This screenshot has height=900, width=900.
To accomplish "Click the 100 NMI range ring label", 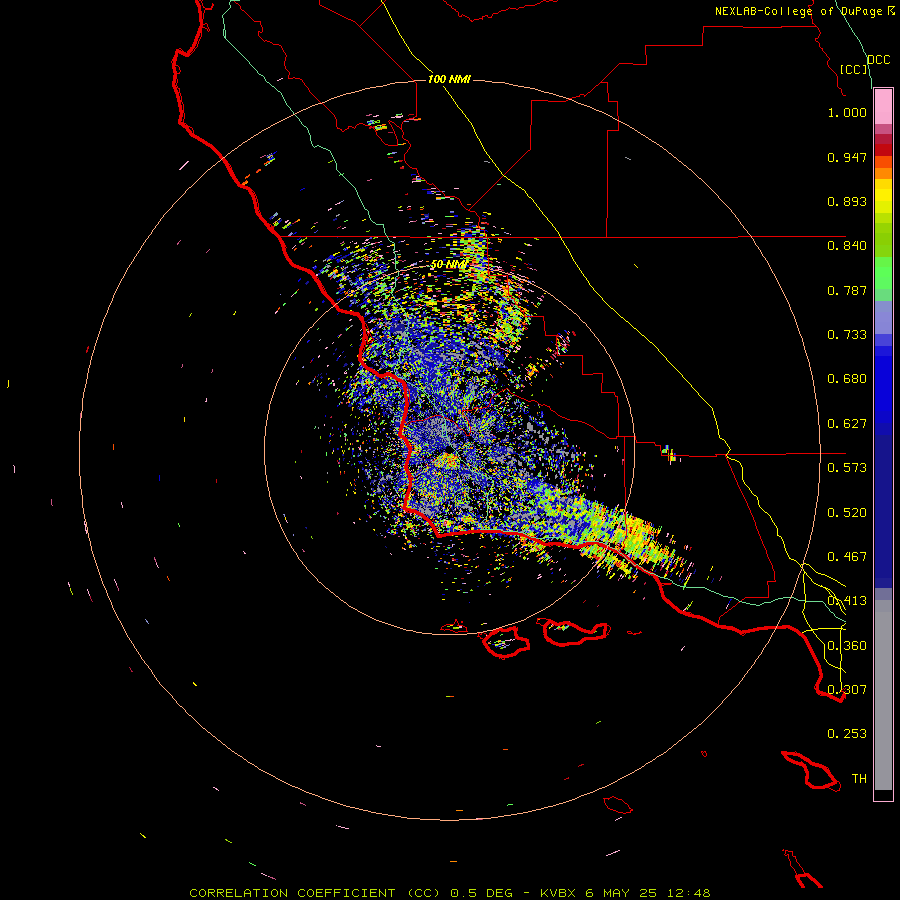I will point(449,79).
